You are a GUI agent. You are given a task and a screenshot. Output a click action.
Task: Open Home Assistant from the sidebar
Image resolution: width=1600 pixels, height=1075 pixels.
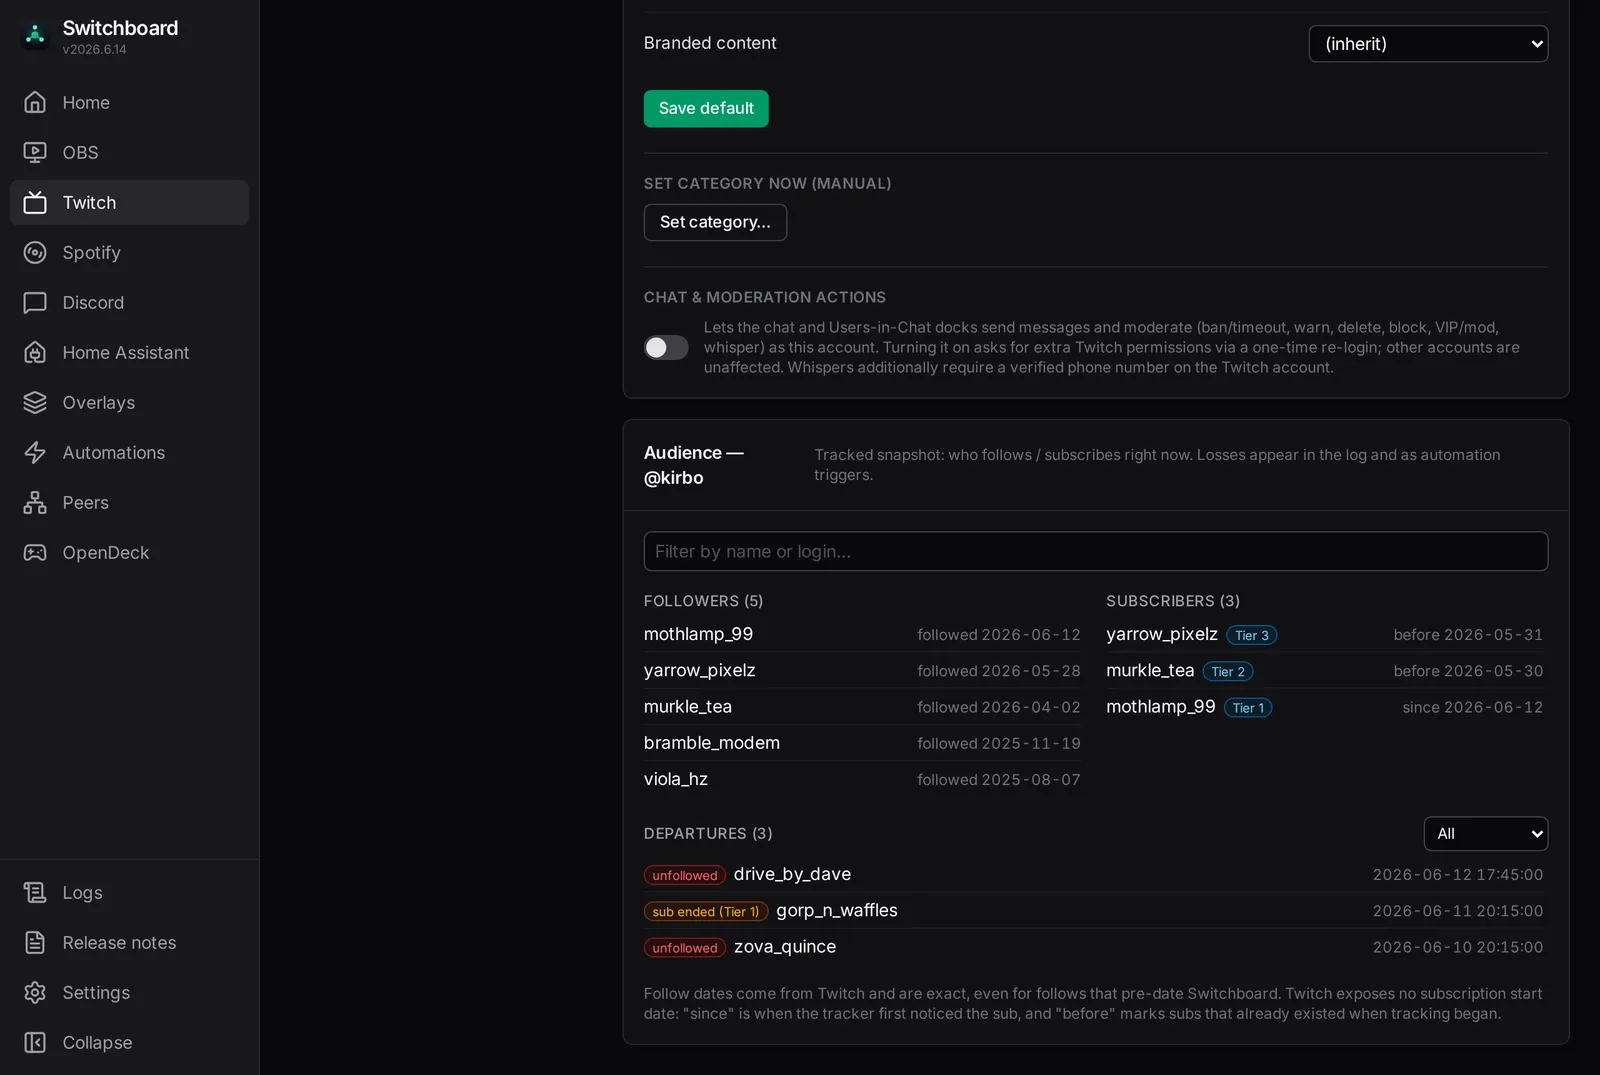(x=129, y=352)
